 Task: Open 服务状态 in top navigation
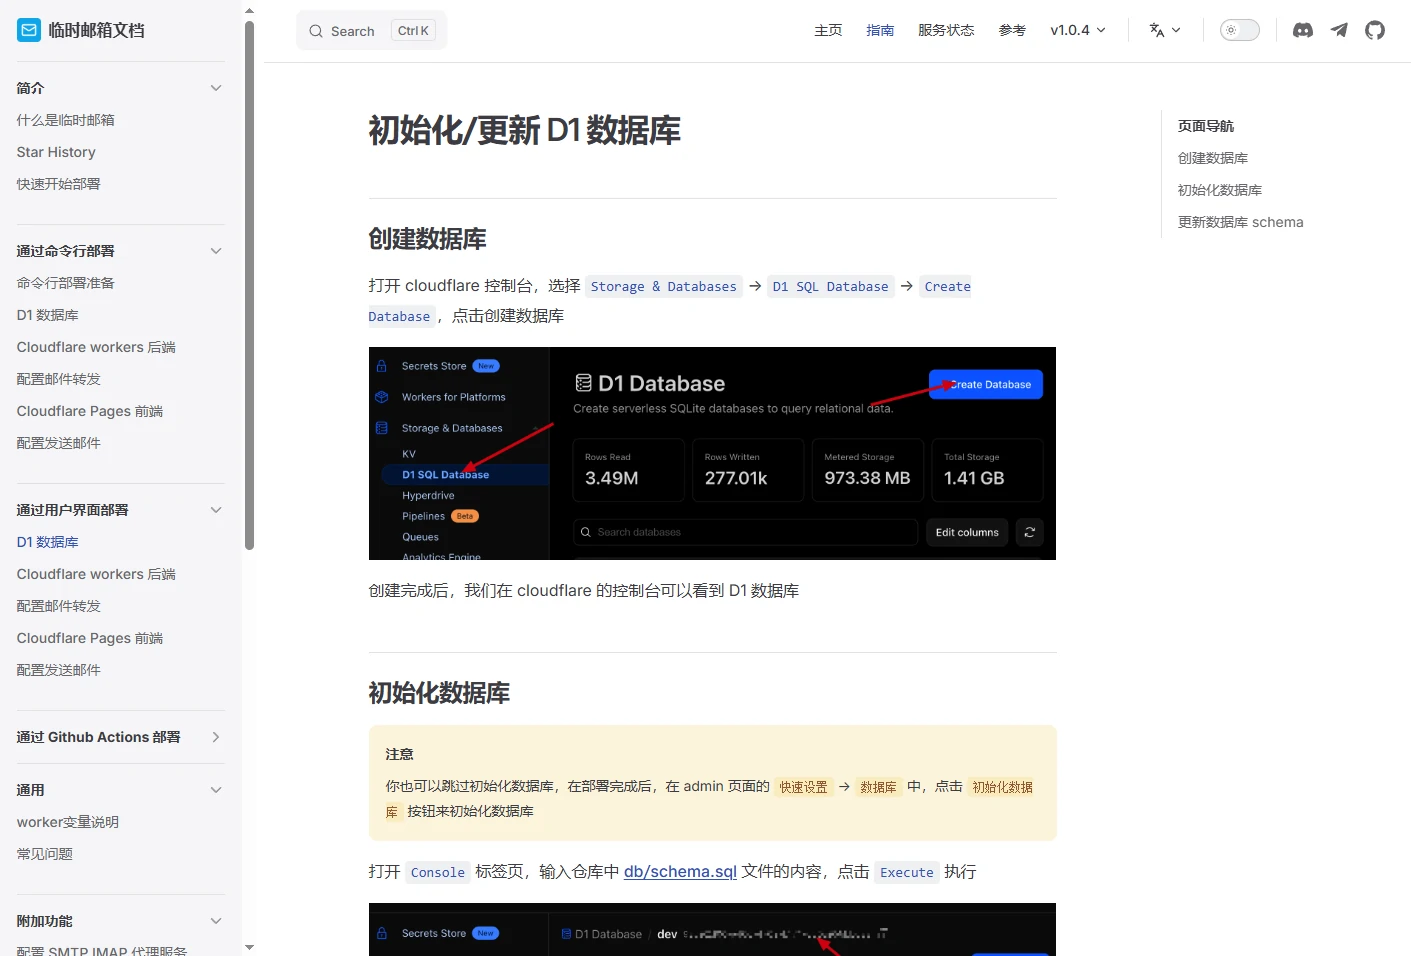point(946,30)
